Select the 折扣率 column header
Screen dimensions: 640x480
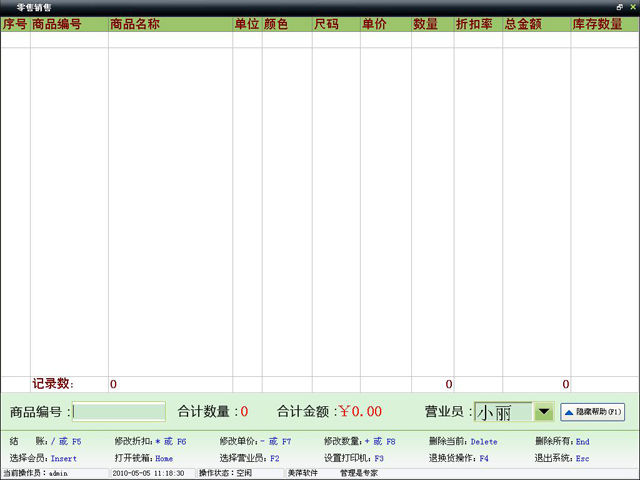point(477,23)
